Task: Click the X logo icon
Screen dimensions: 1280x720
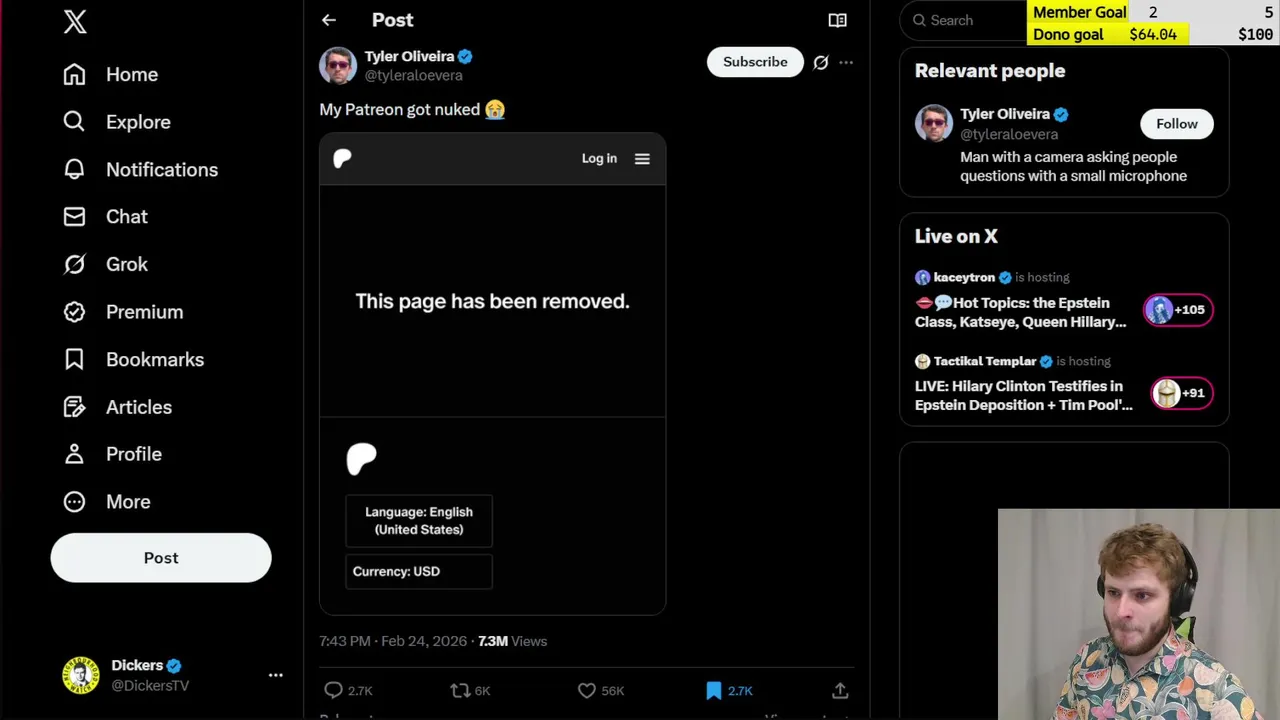Action: [75, 22]
